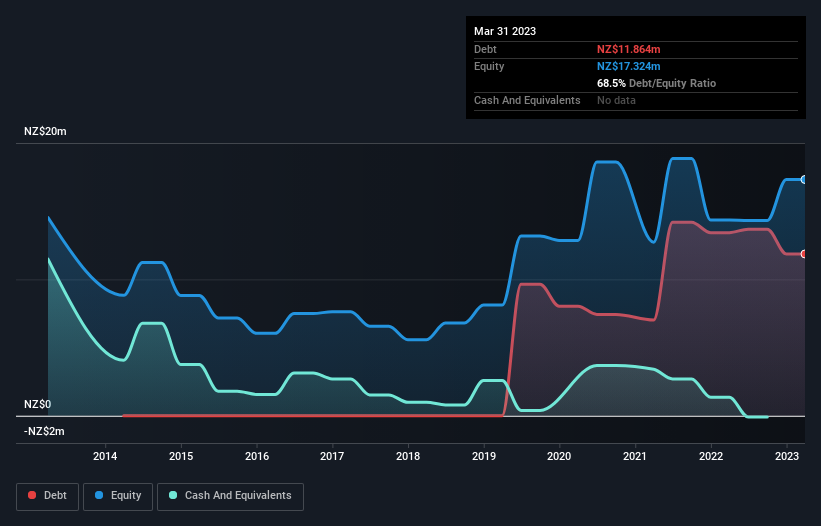Select the blue Equity endpoint marker at 2023
Viewport: 821px width, 526px height.
pyautogui.click(x=804, y=180)
